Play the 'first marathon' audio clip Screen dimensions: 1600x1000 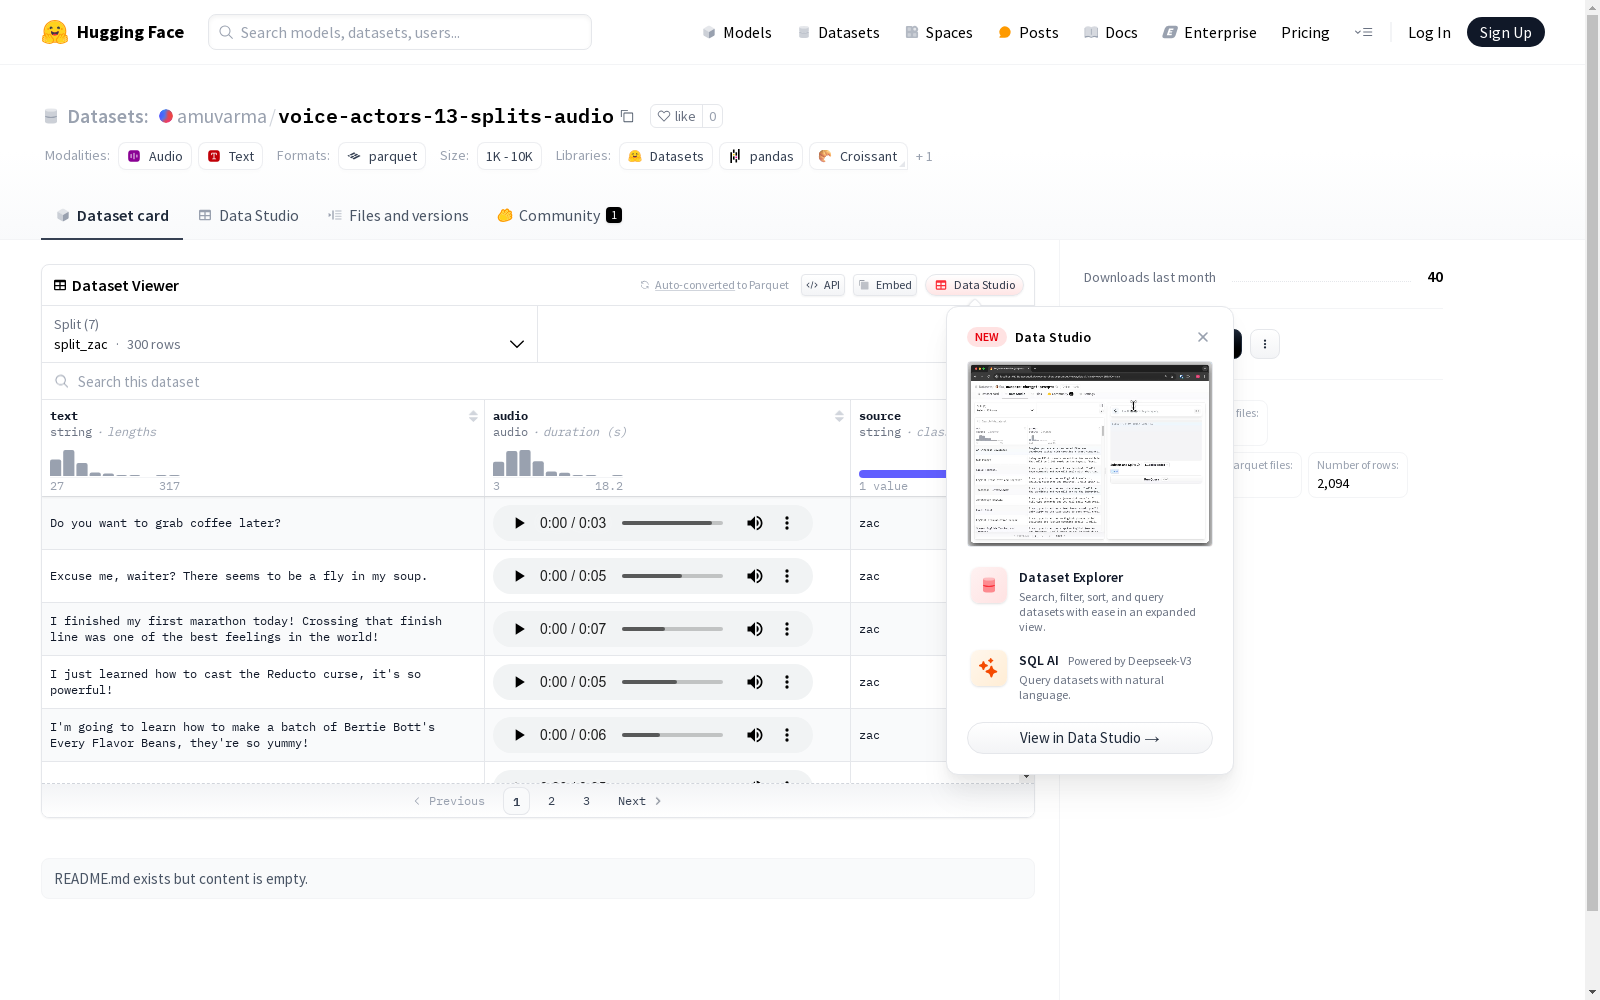(519, 629)
